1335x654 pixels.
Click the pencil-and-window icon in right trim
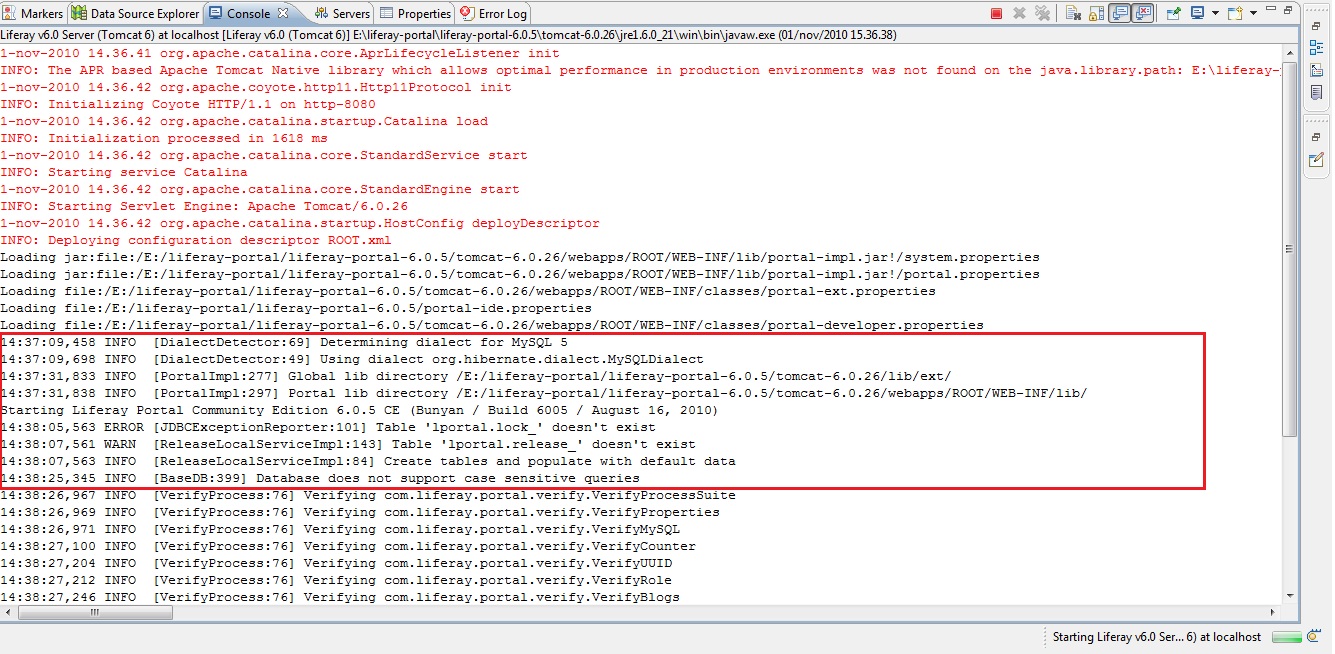pos(1316,159)
